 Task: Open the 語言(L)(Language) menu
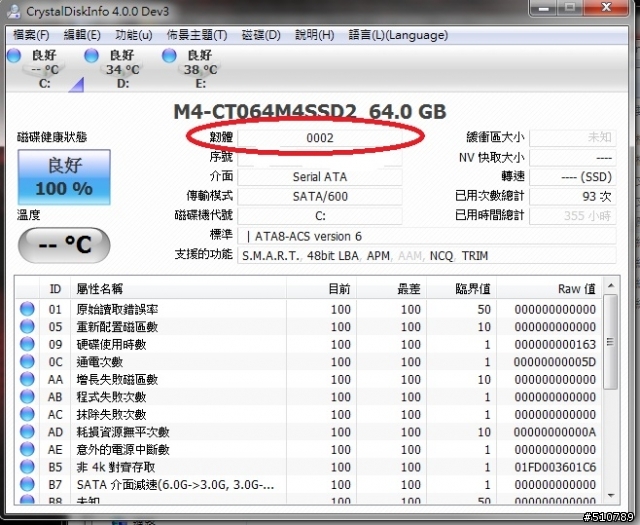click(x=398, y=35)
